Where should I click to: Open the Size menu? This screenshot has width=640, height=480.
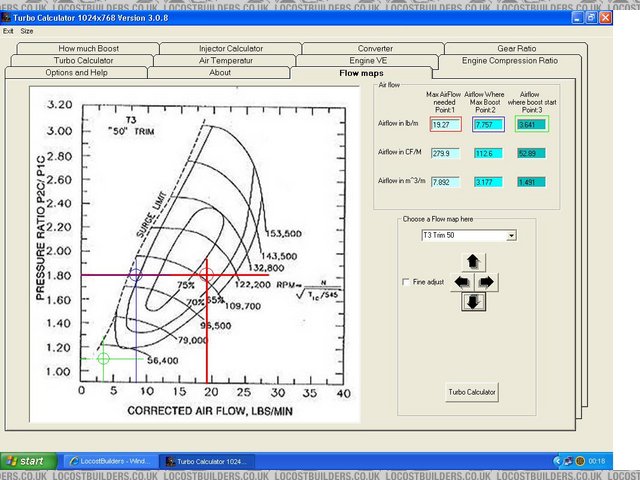point(27,31)
